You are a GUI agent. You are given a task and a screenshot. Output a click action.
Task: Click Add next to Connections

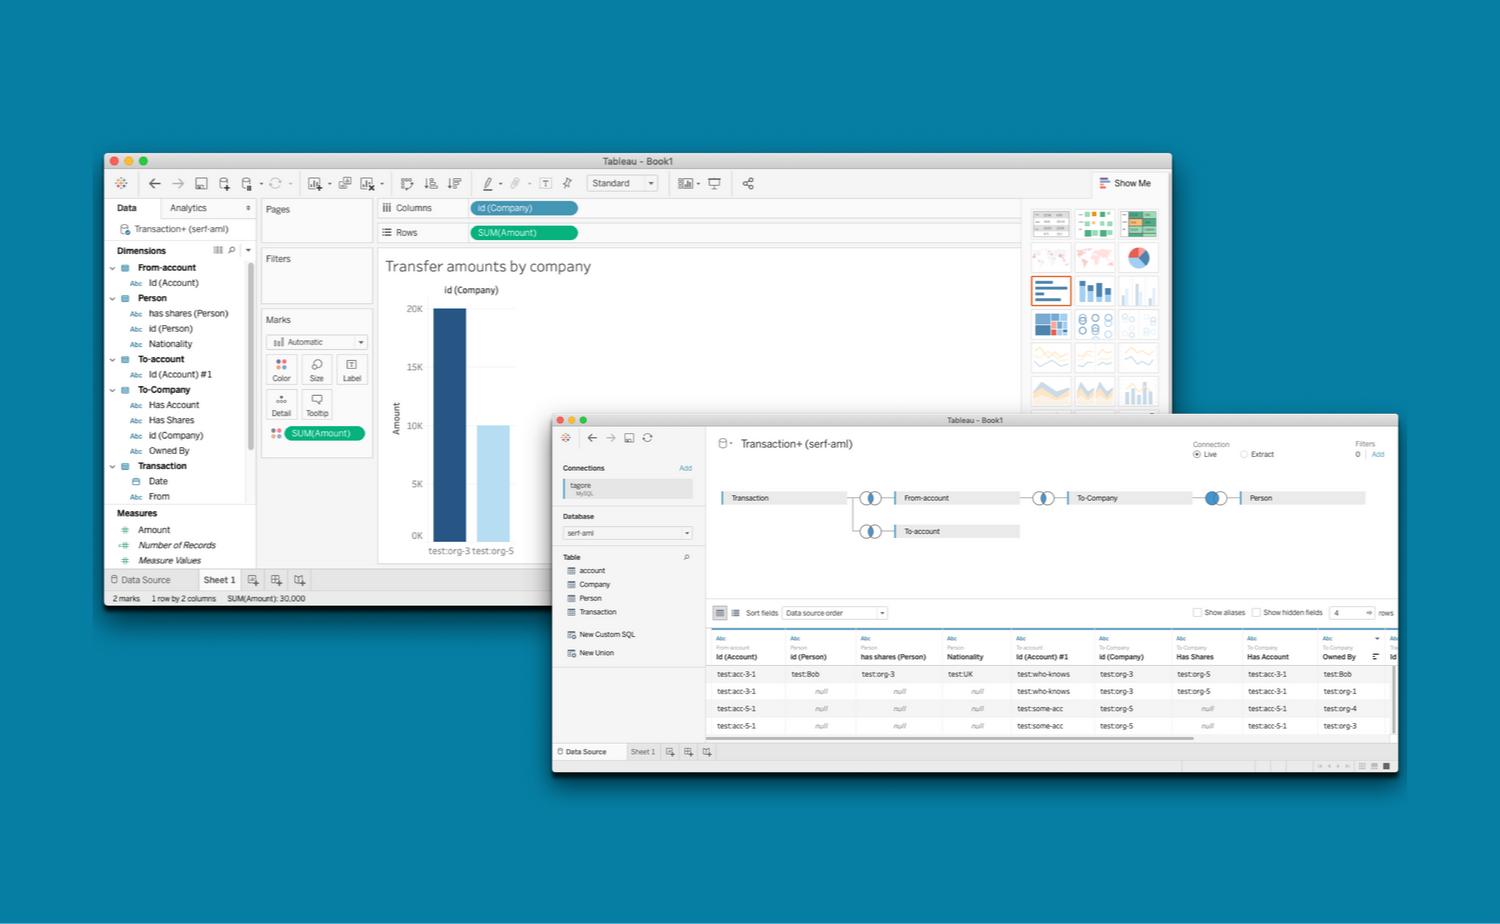(x=685, y=468)
